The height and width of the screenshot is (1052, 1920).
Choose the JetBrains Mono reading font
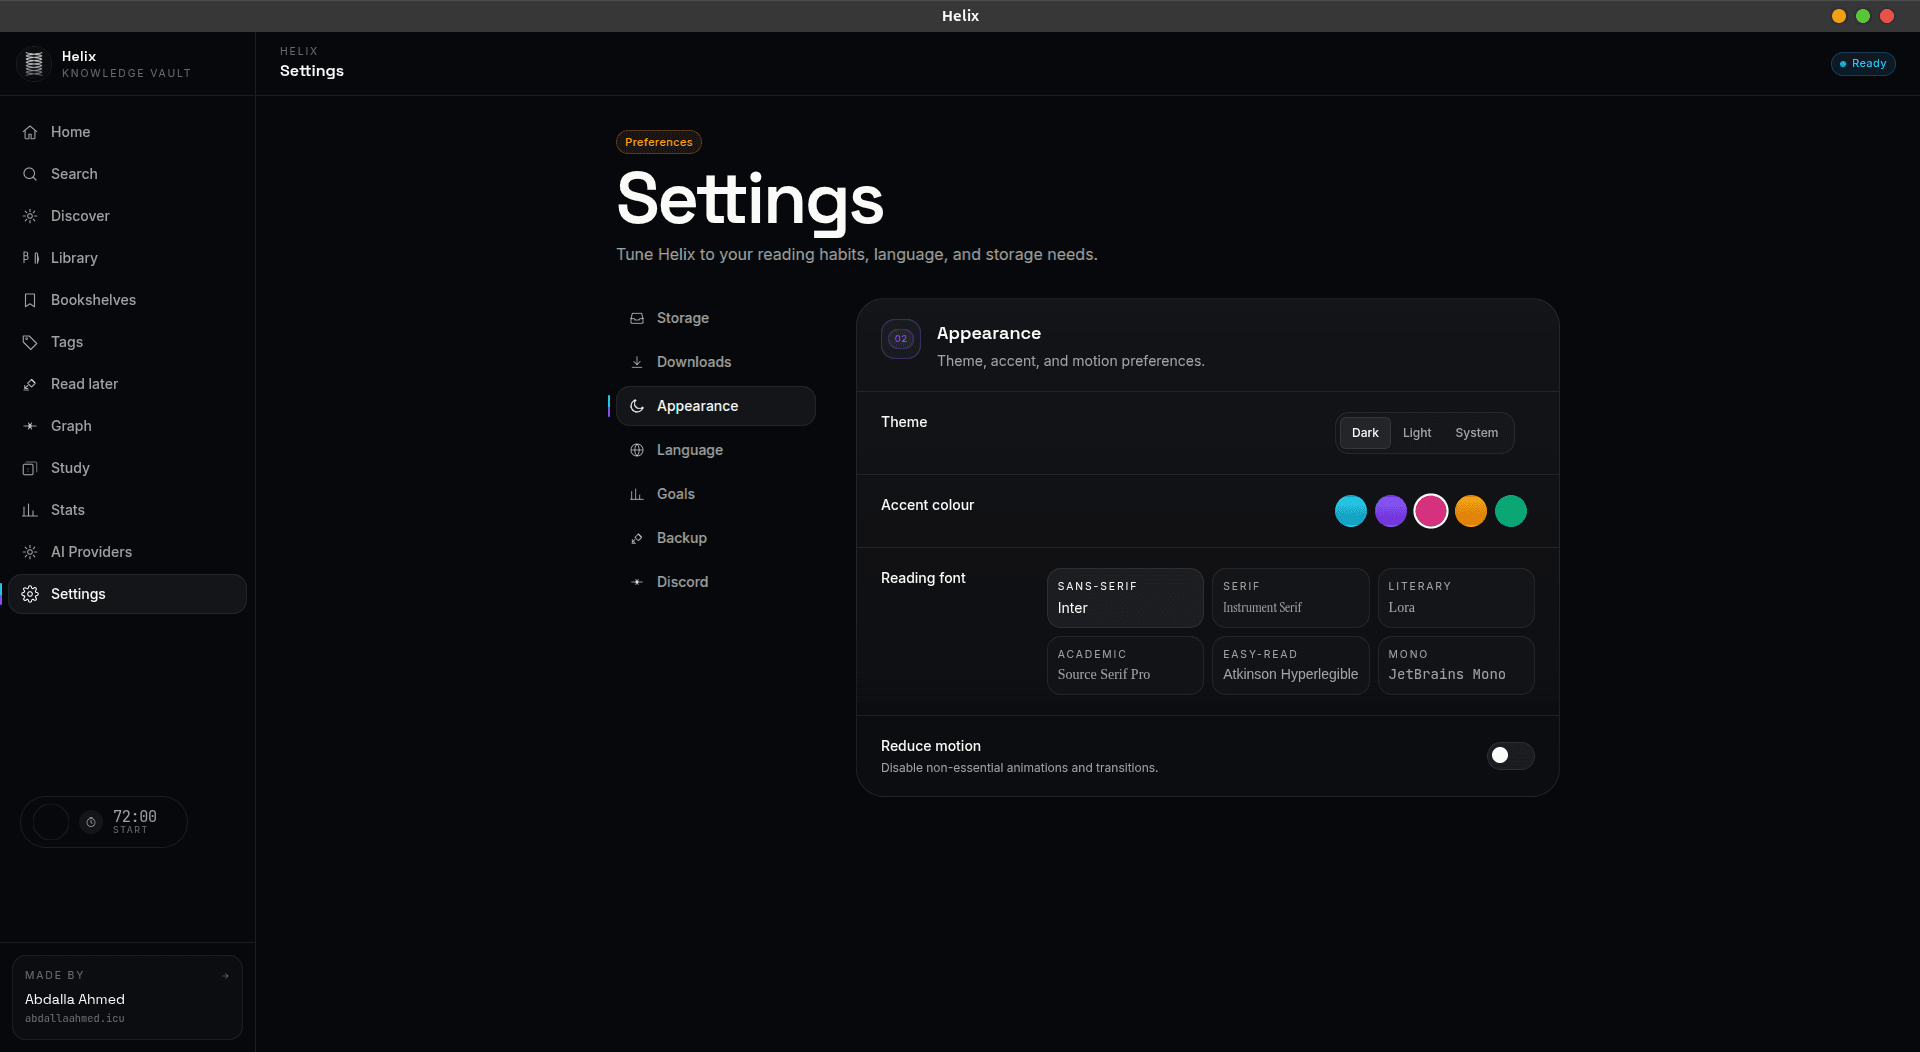click(x=1456, y=665)
